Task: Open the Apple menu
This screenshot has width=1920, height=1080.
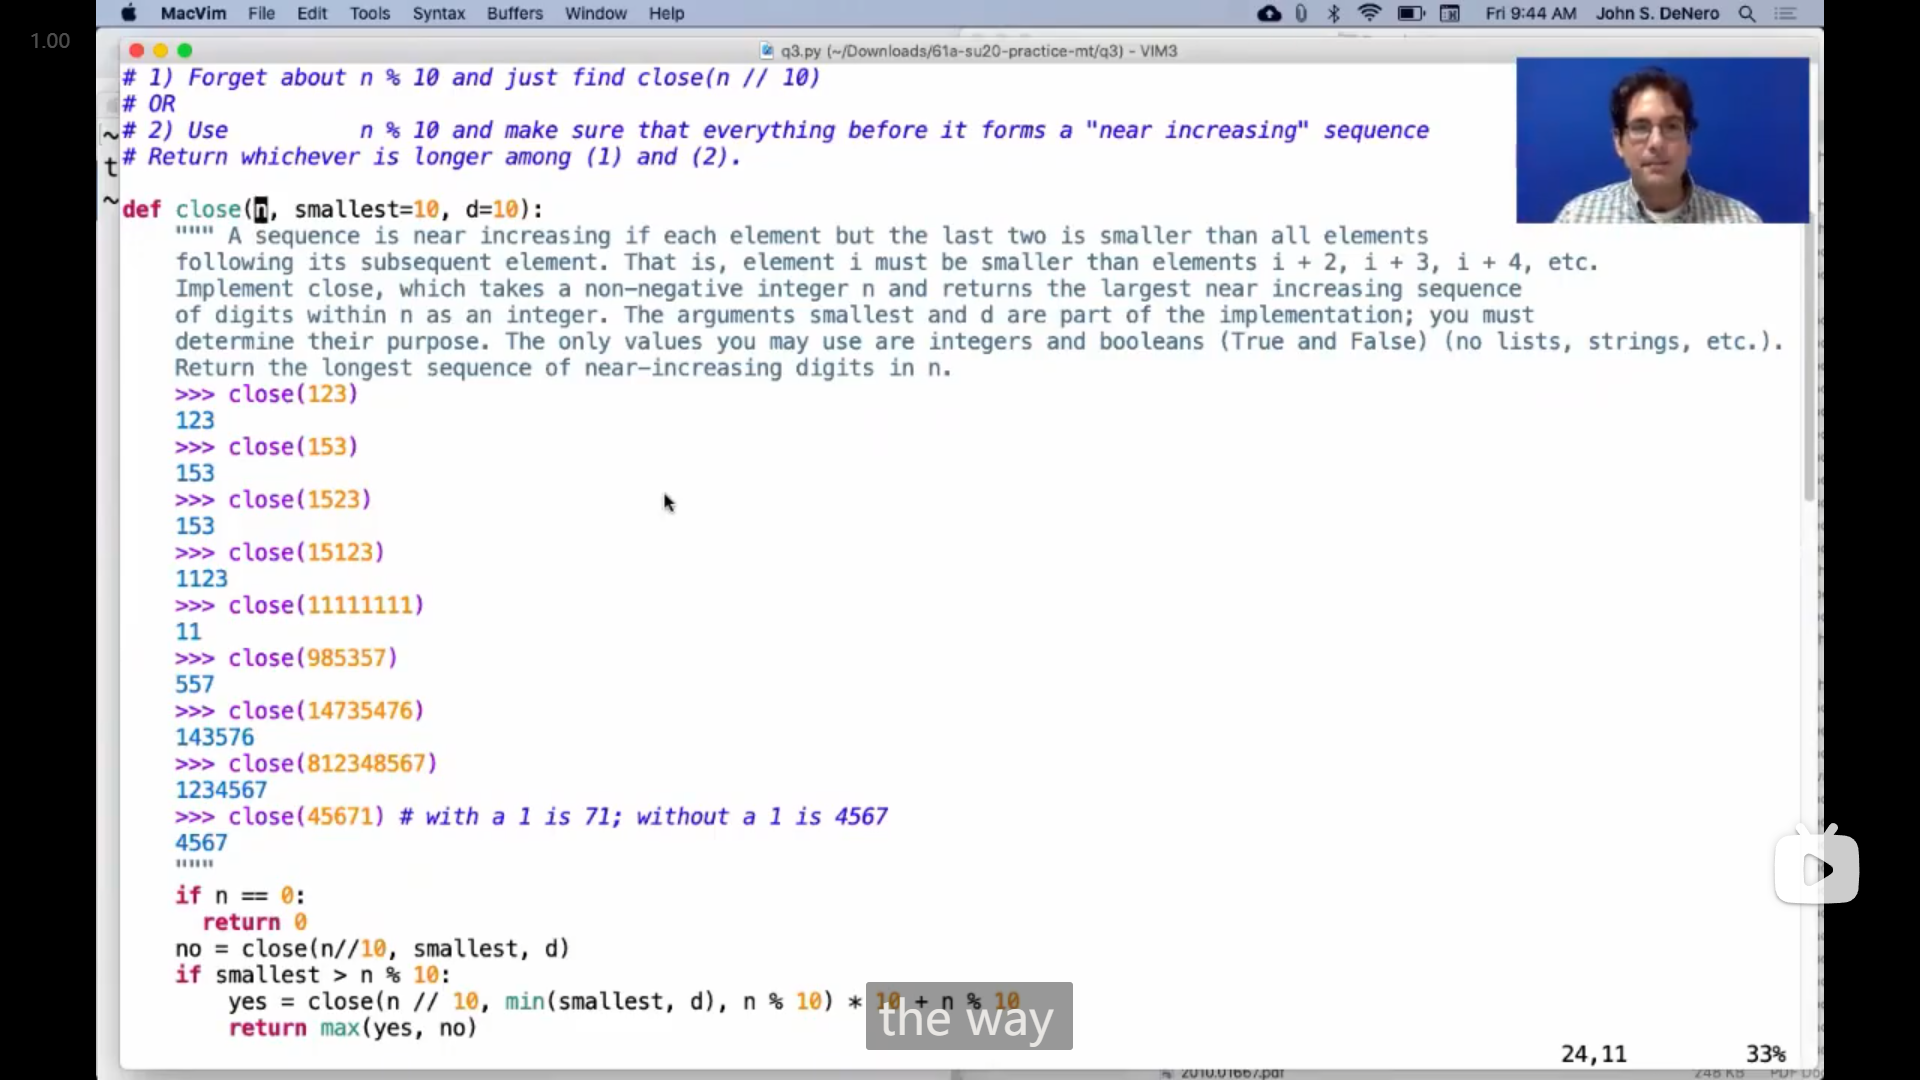Action: point(129,14)
